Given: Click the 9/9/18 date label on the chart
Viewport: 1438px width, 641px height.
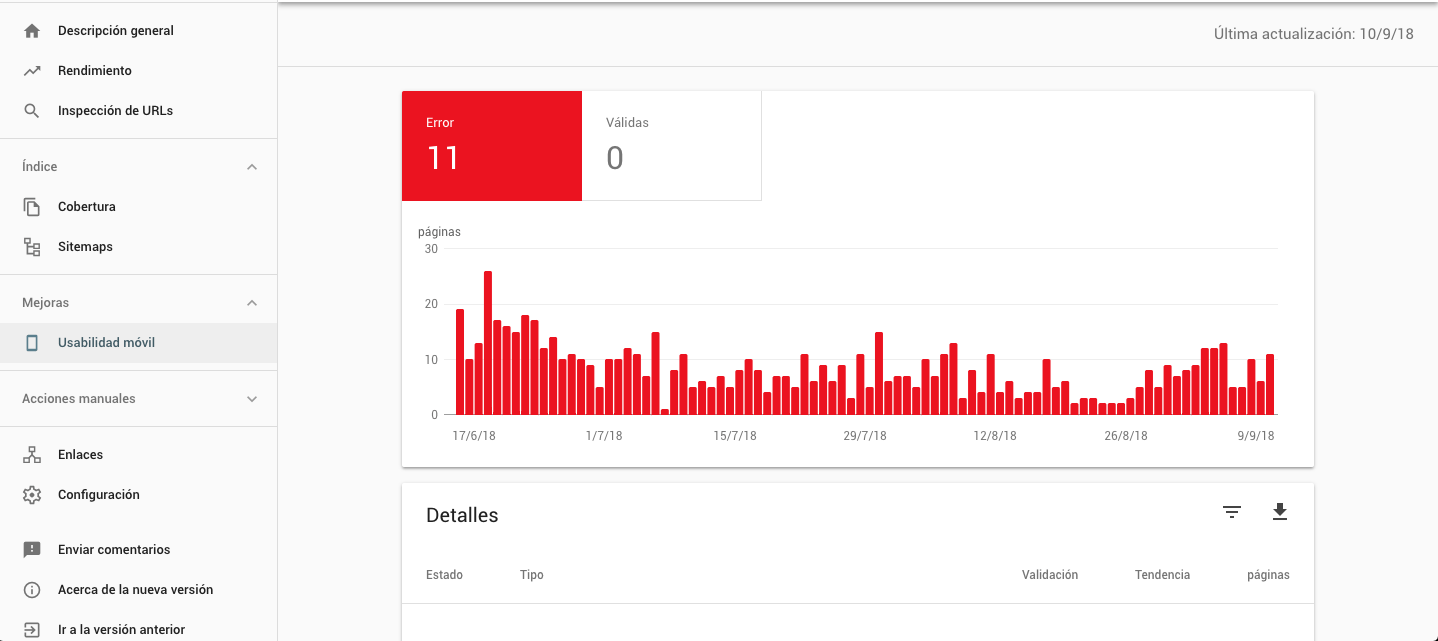Looking at the screenshot, I should [x=1256, y=436].
